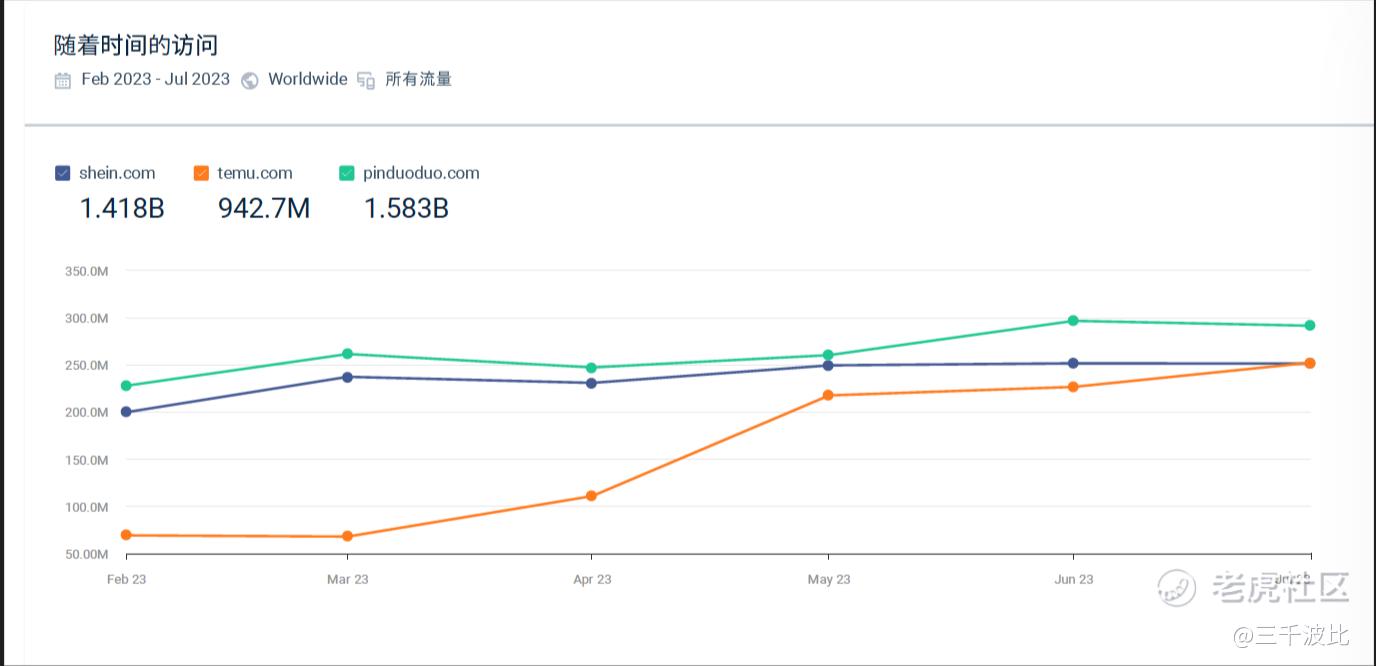
Task: Select the shein.com data point for Feb 23
Action: tap(126, 412)
